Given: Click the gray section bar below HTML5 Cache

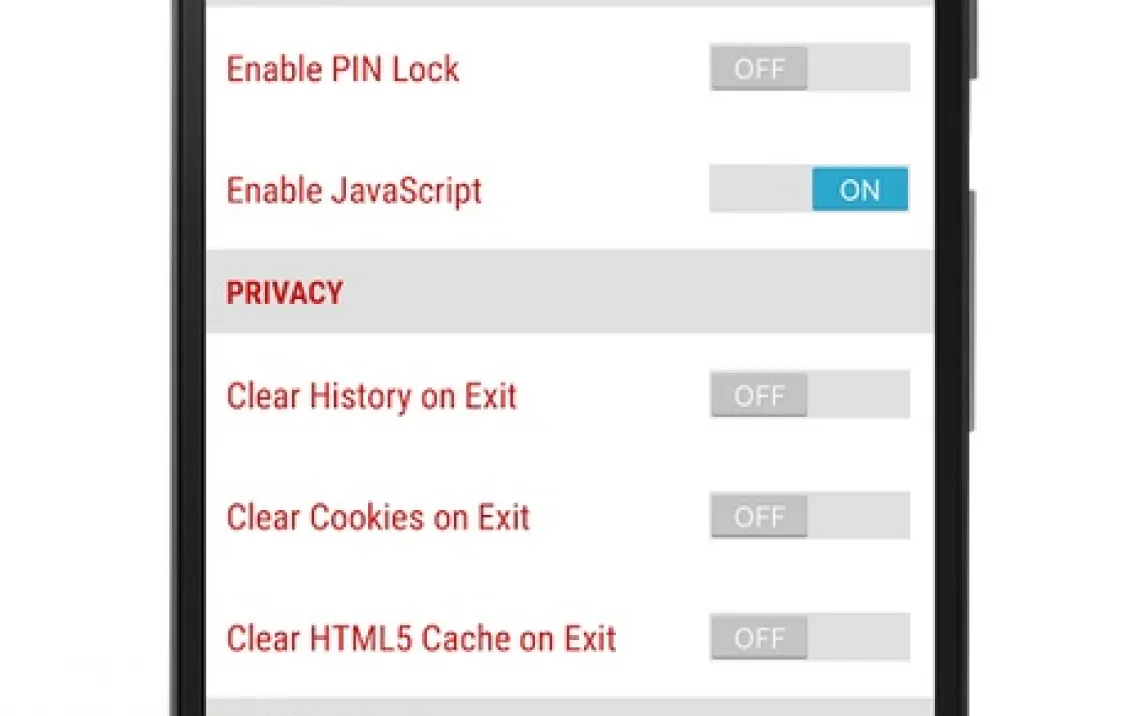Looking at the screenshot, I should pos(568,707).
